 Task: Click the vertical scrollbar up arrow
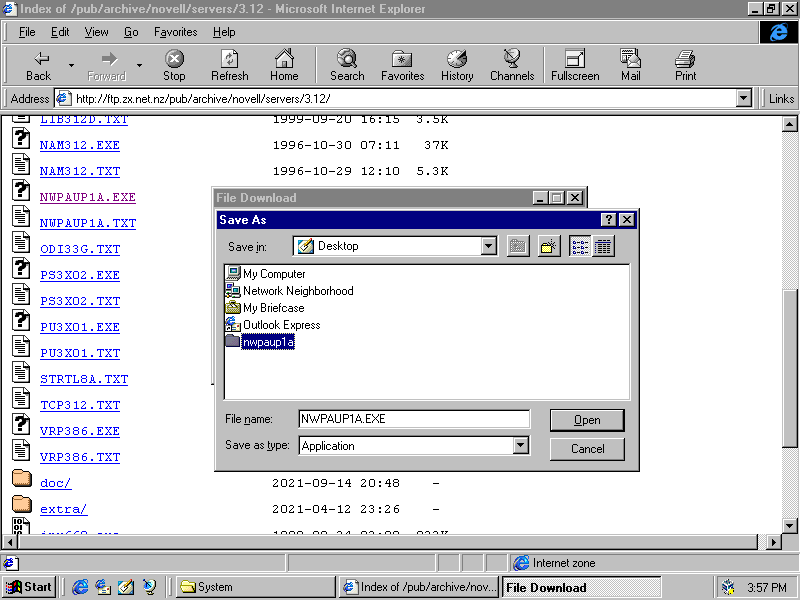point(789,124)
